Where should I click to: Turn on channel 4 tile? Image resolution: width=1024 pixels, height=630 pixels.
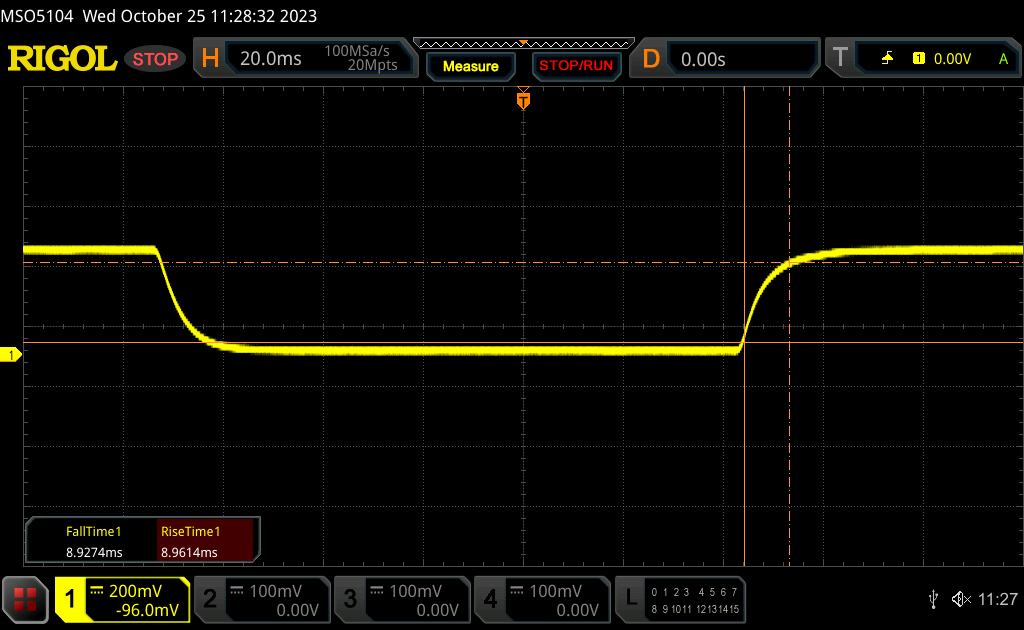point(540,600)
